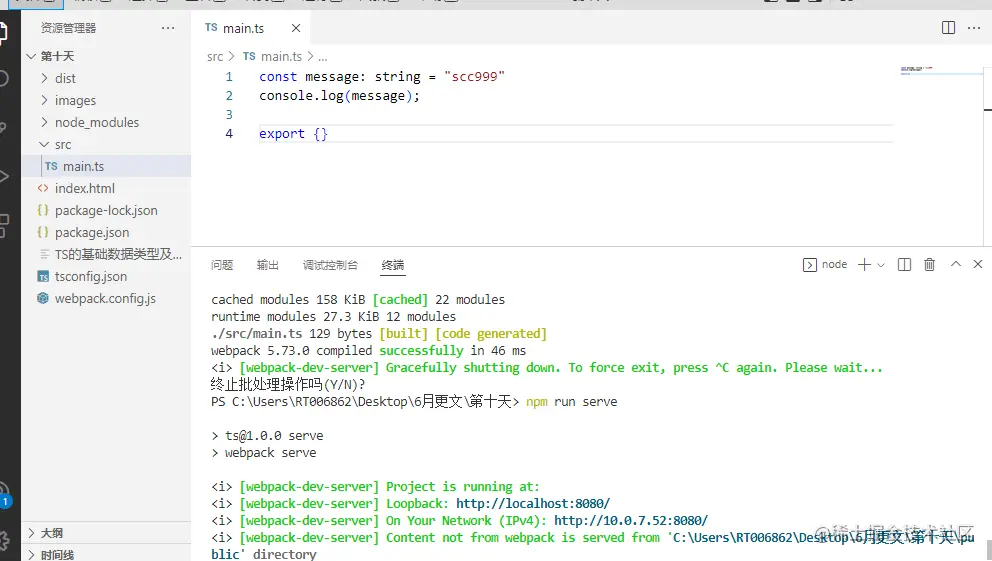
Task: Expand the 时间线 timeline section
Action: 106,554
